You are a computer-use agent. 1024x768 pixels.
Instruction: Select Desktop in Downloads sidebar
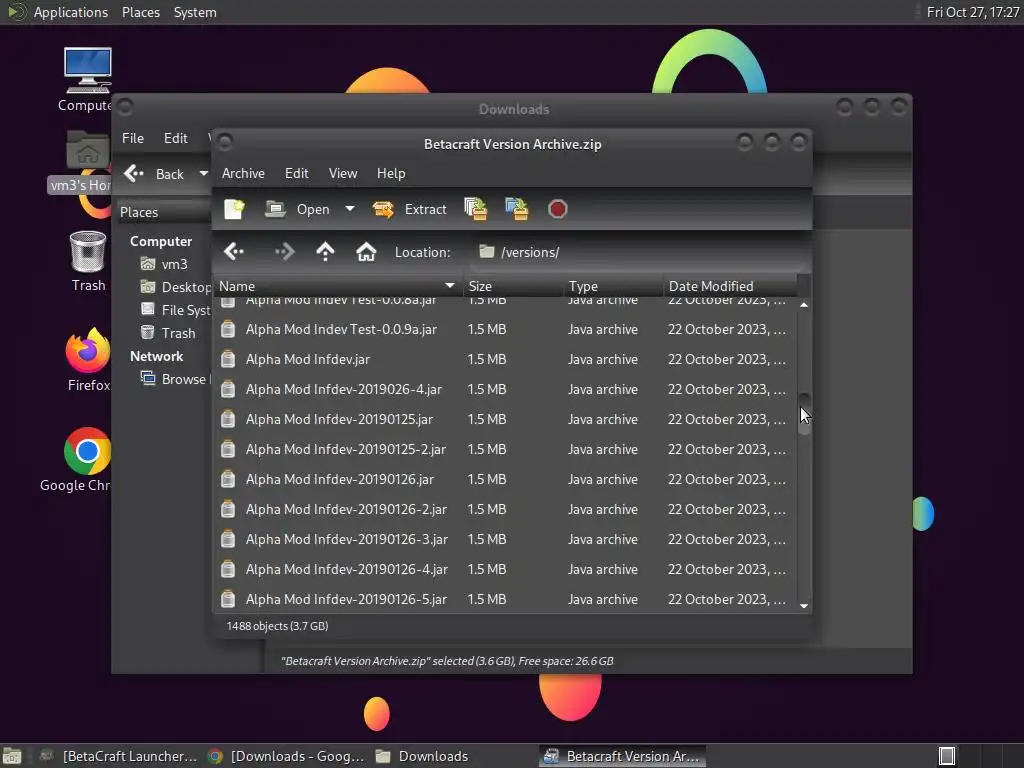tap(176, 287)
